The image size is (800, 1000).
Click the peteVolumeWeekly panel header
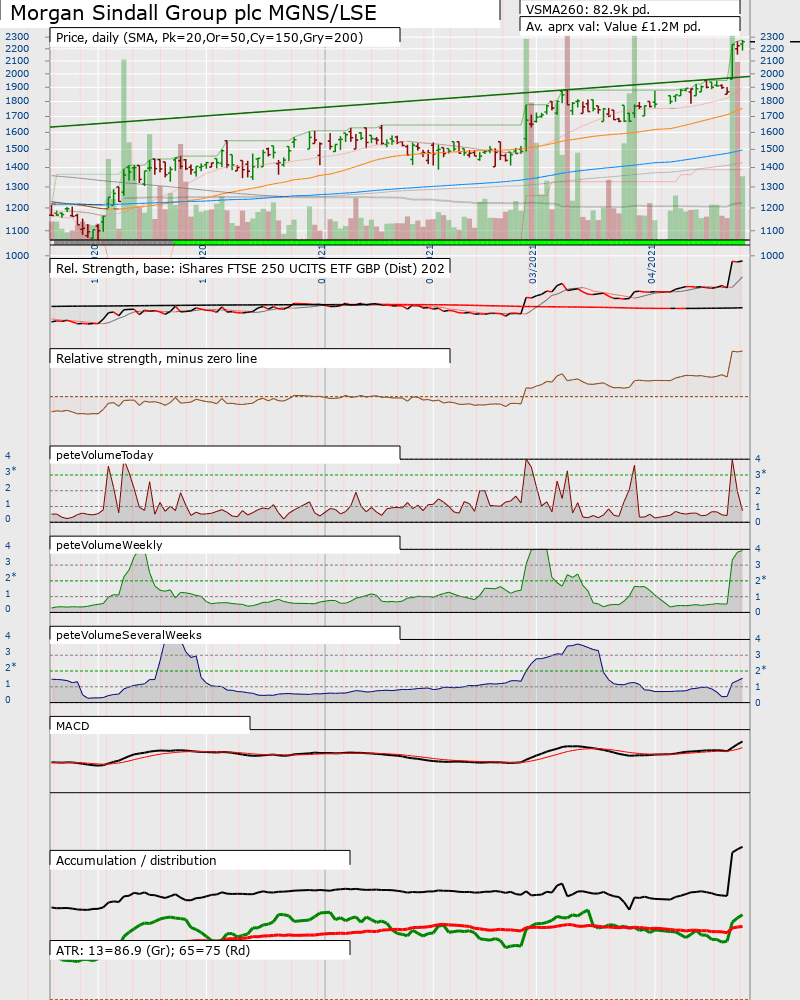coord(109,545)
